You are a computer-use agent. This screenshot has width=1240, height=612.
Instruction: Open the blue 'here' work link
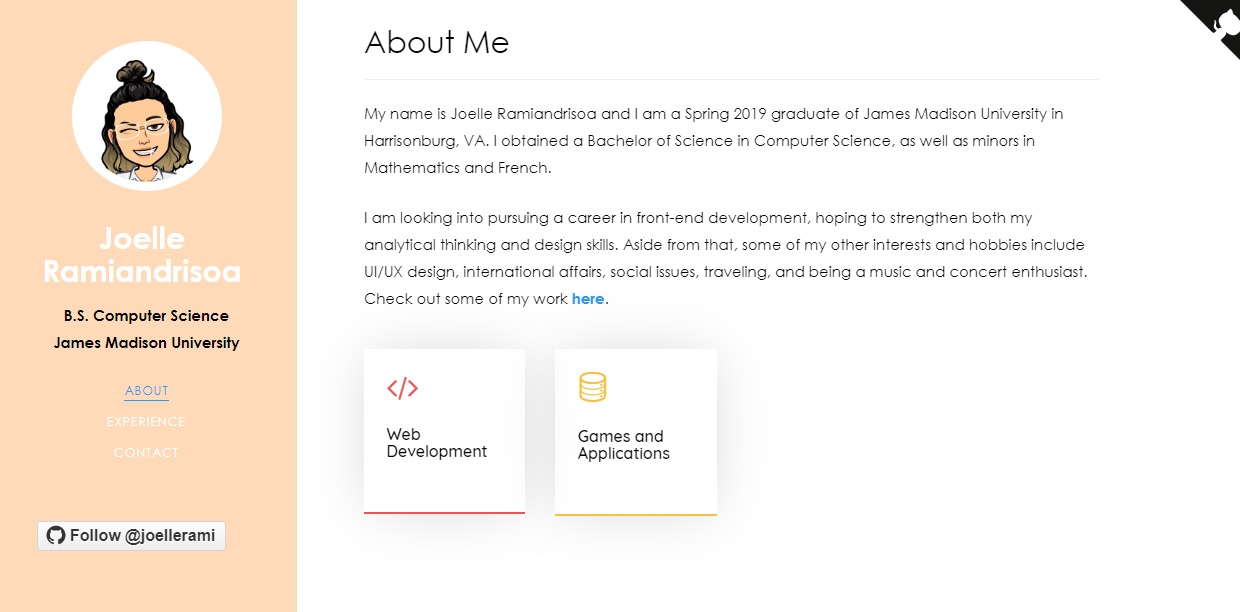(x=588, y=299)
